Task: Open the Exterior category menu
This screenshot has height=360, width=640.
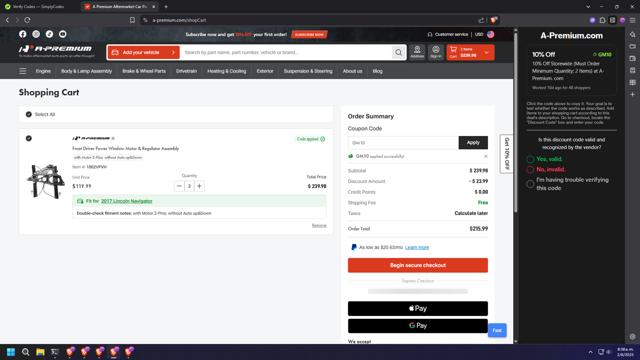Action: pos(264,71)
